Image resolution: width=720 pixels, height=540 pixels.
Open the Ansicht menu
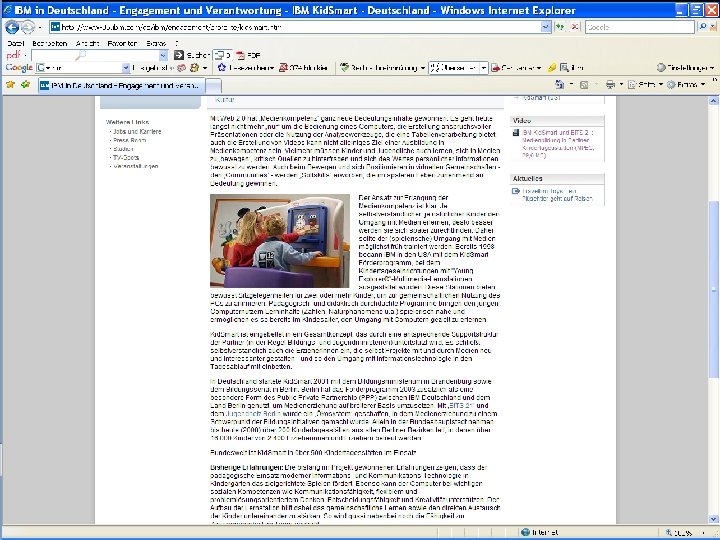tap(87, 44)
